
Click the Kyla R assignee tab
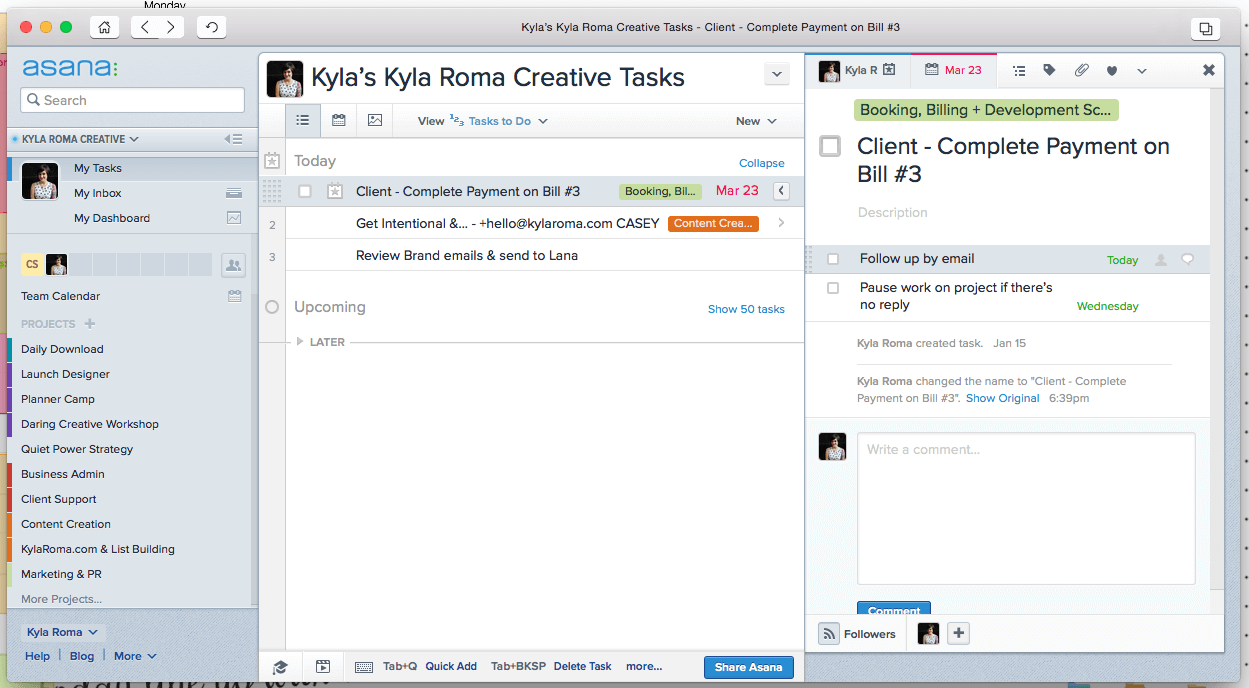pyautogui.click(x=857, y=70)
